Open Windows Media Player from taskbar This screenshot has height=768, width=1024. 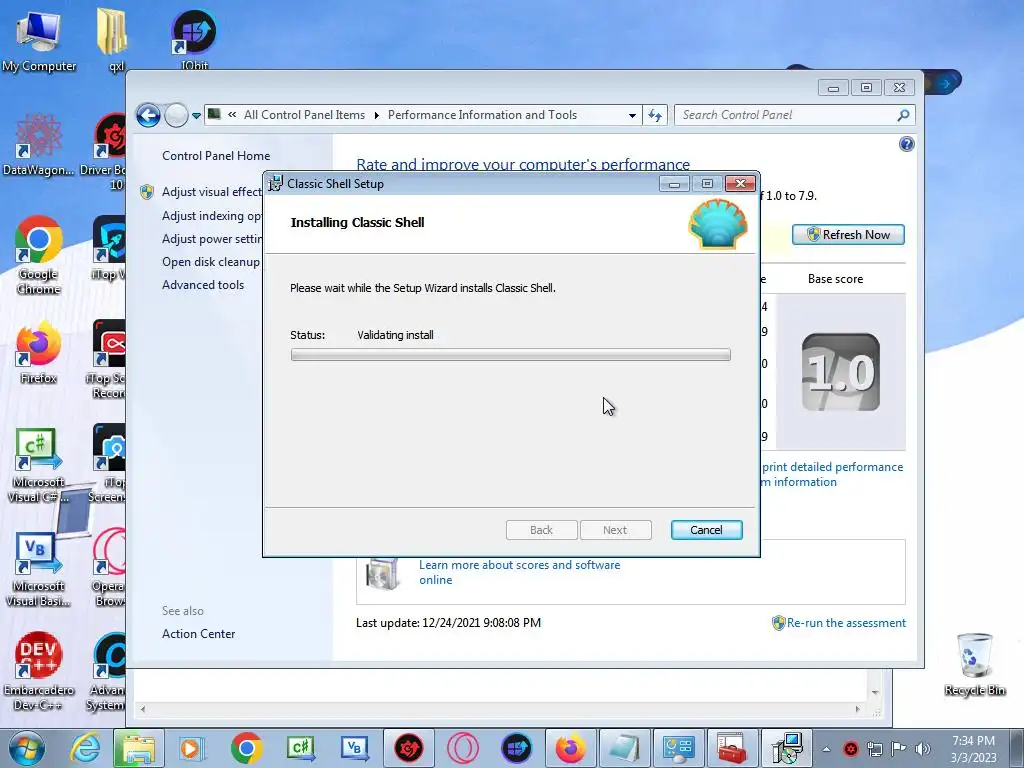tap(192, 748)
